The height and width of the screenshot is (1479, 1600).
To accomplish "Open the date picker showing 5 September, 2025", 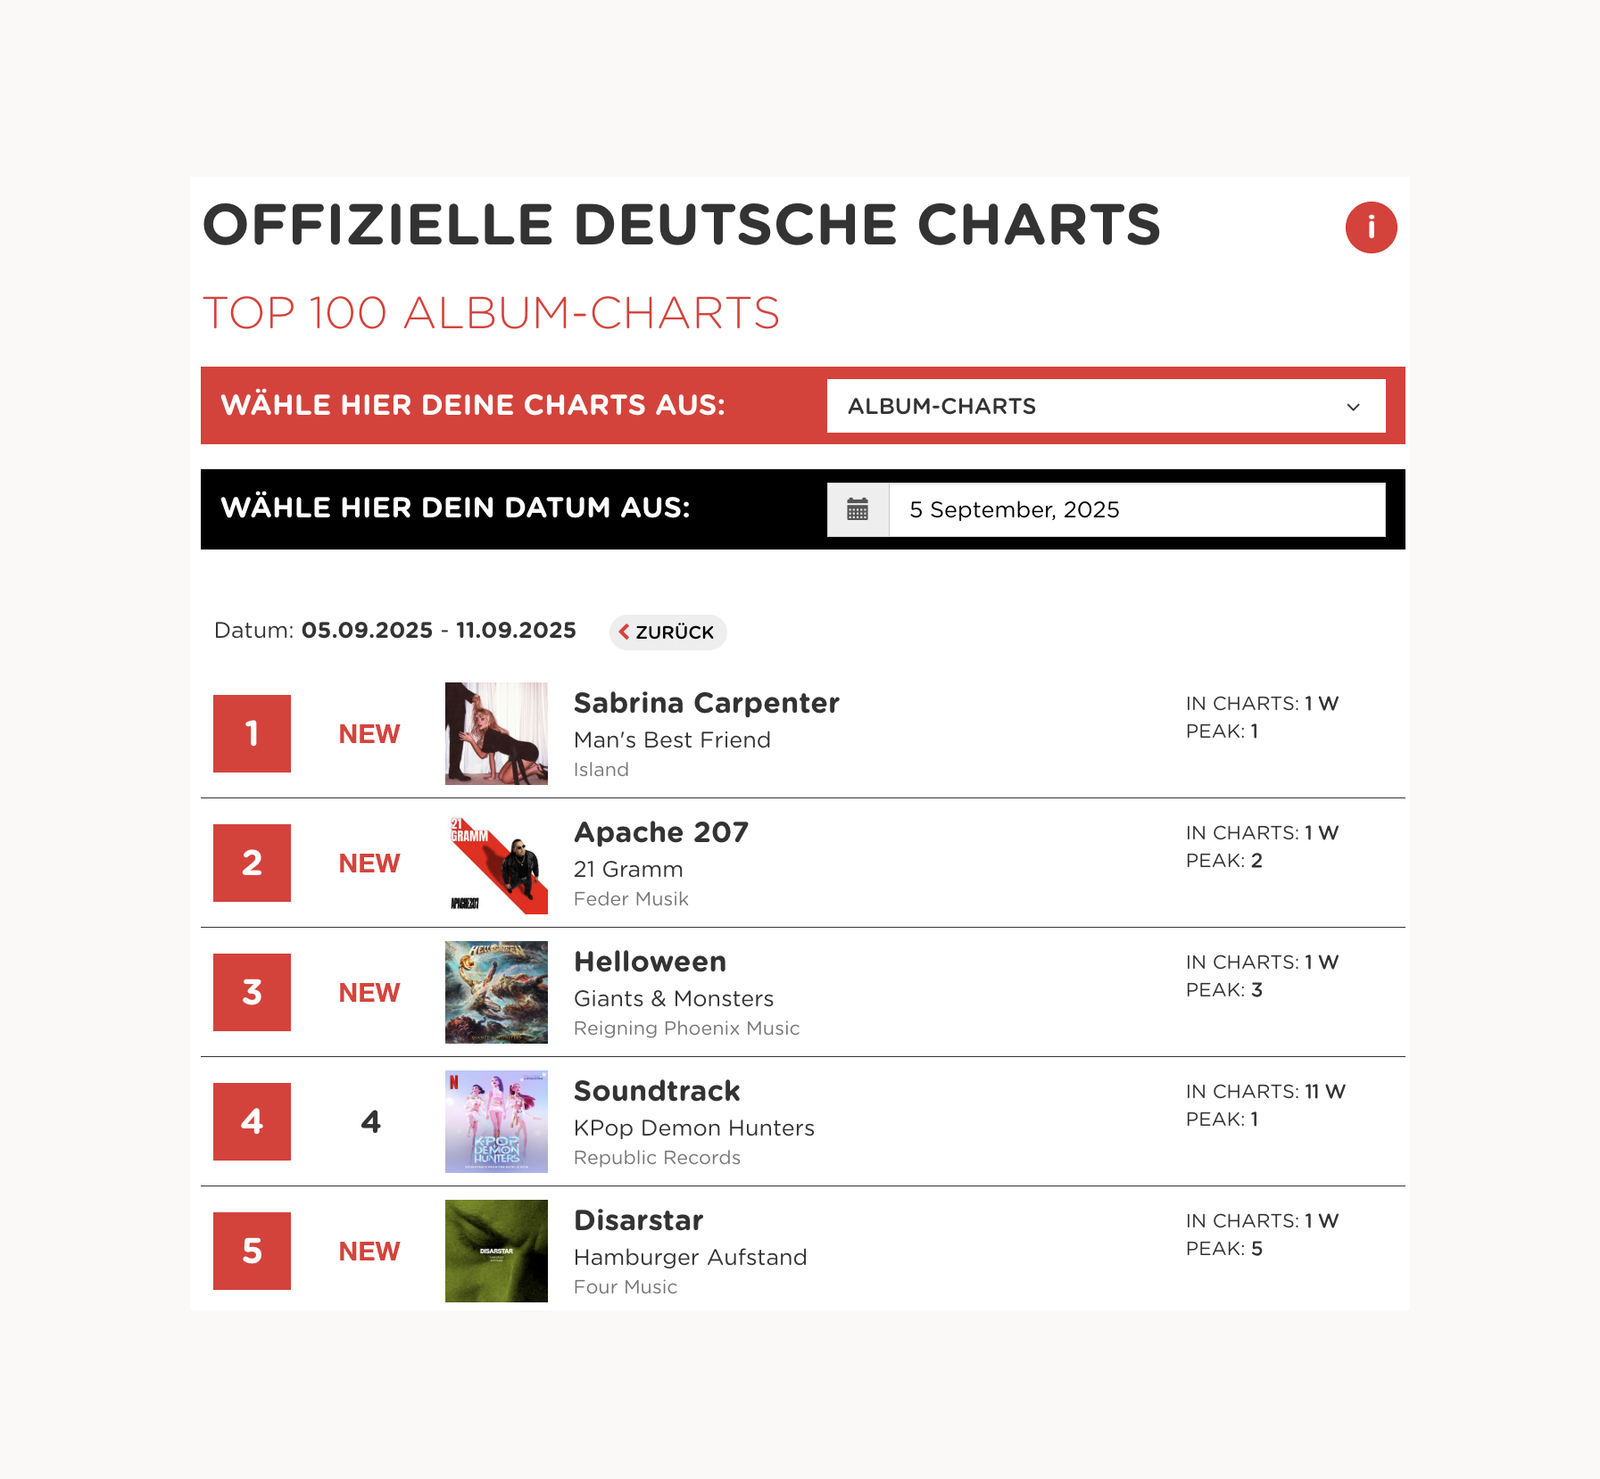I will click(1130, 509).
